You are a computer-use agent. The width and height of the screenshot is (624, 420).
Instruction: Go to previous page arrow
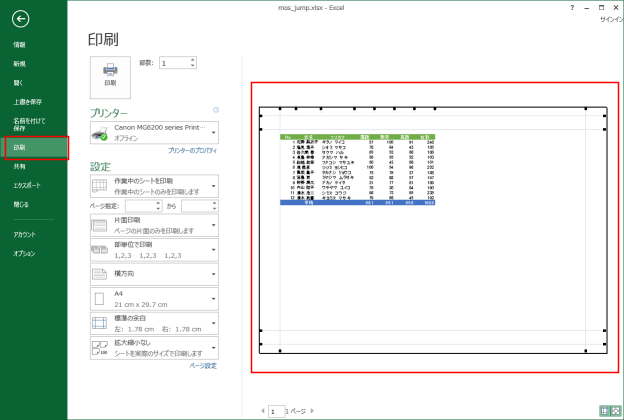[x=263, y=411]
